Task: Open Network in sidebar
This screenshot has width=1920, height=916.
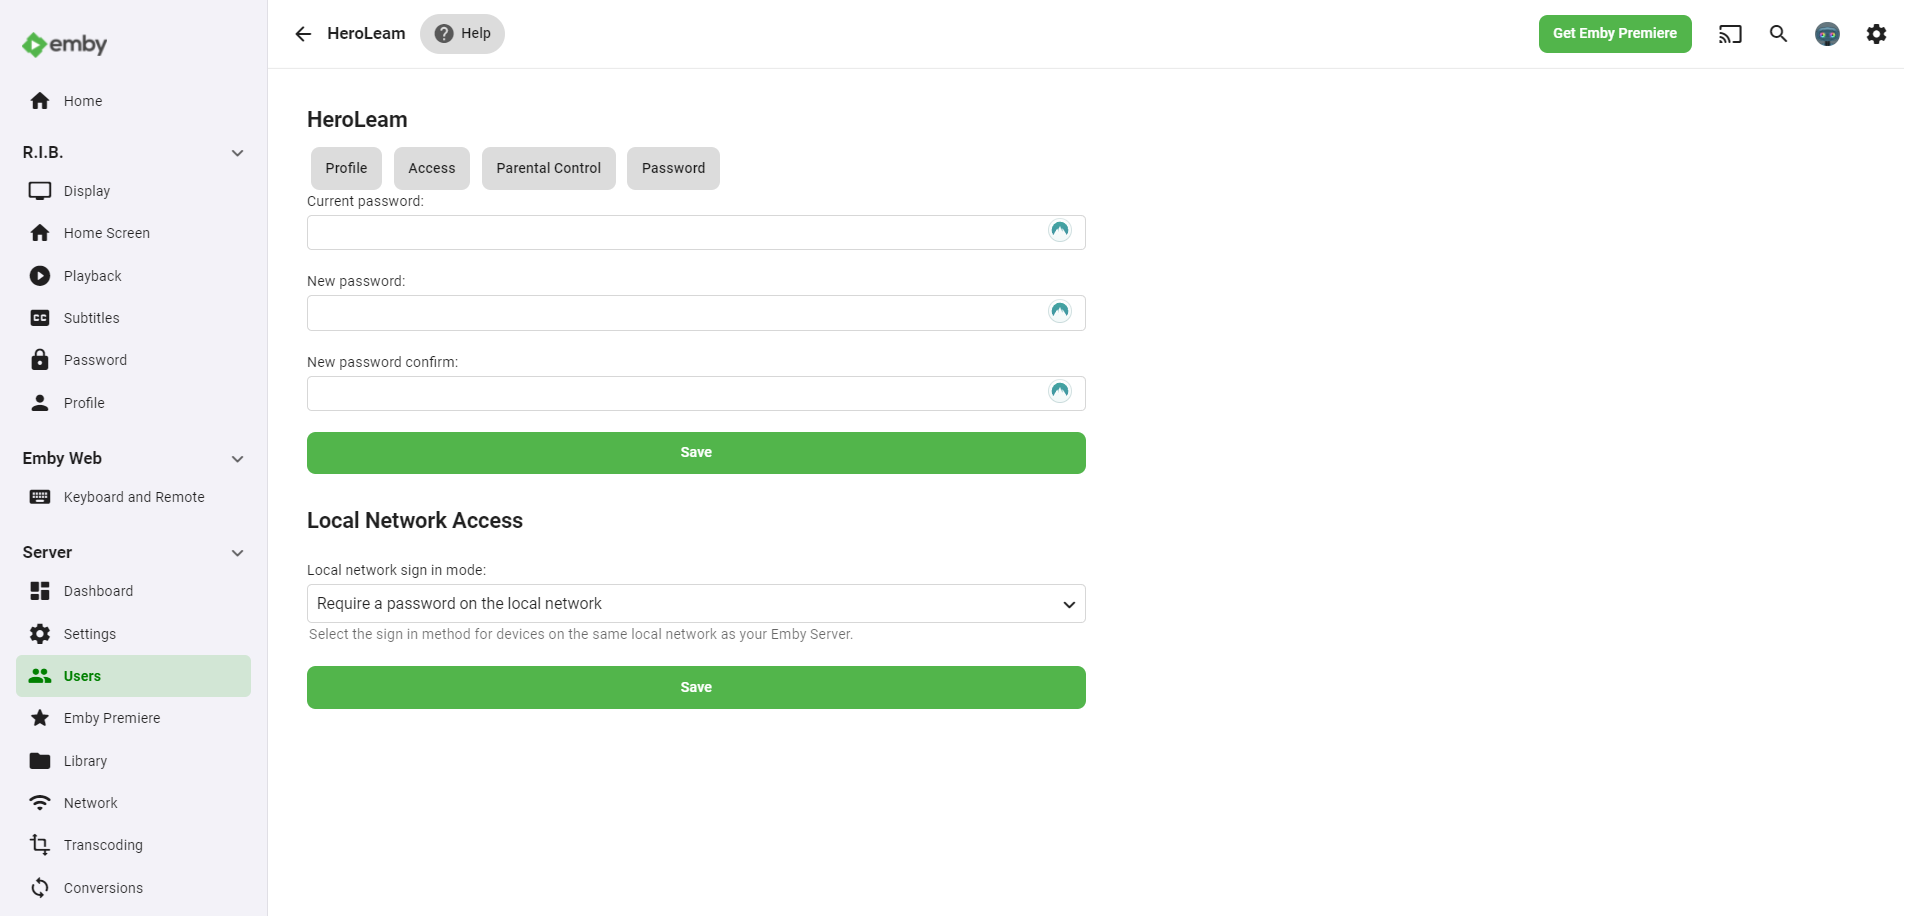Action: (133, 803)
